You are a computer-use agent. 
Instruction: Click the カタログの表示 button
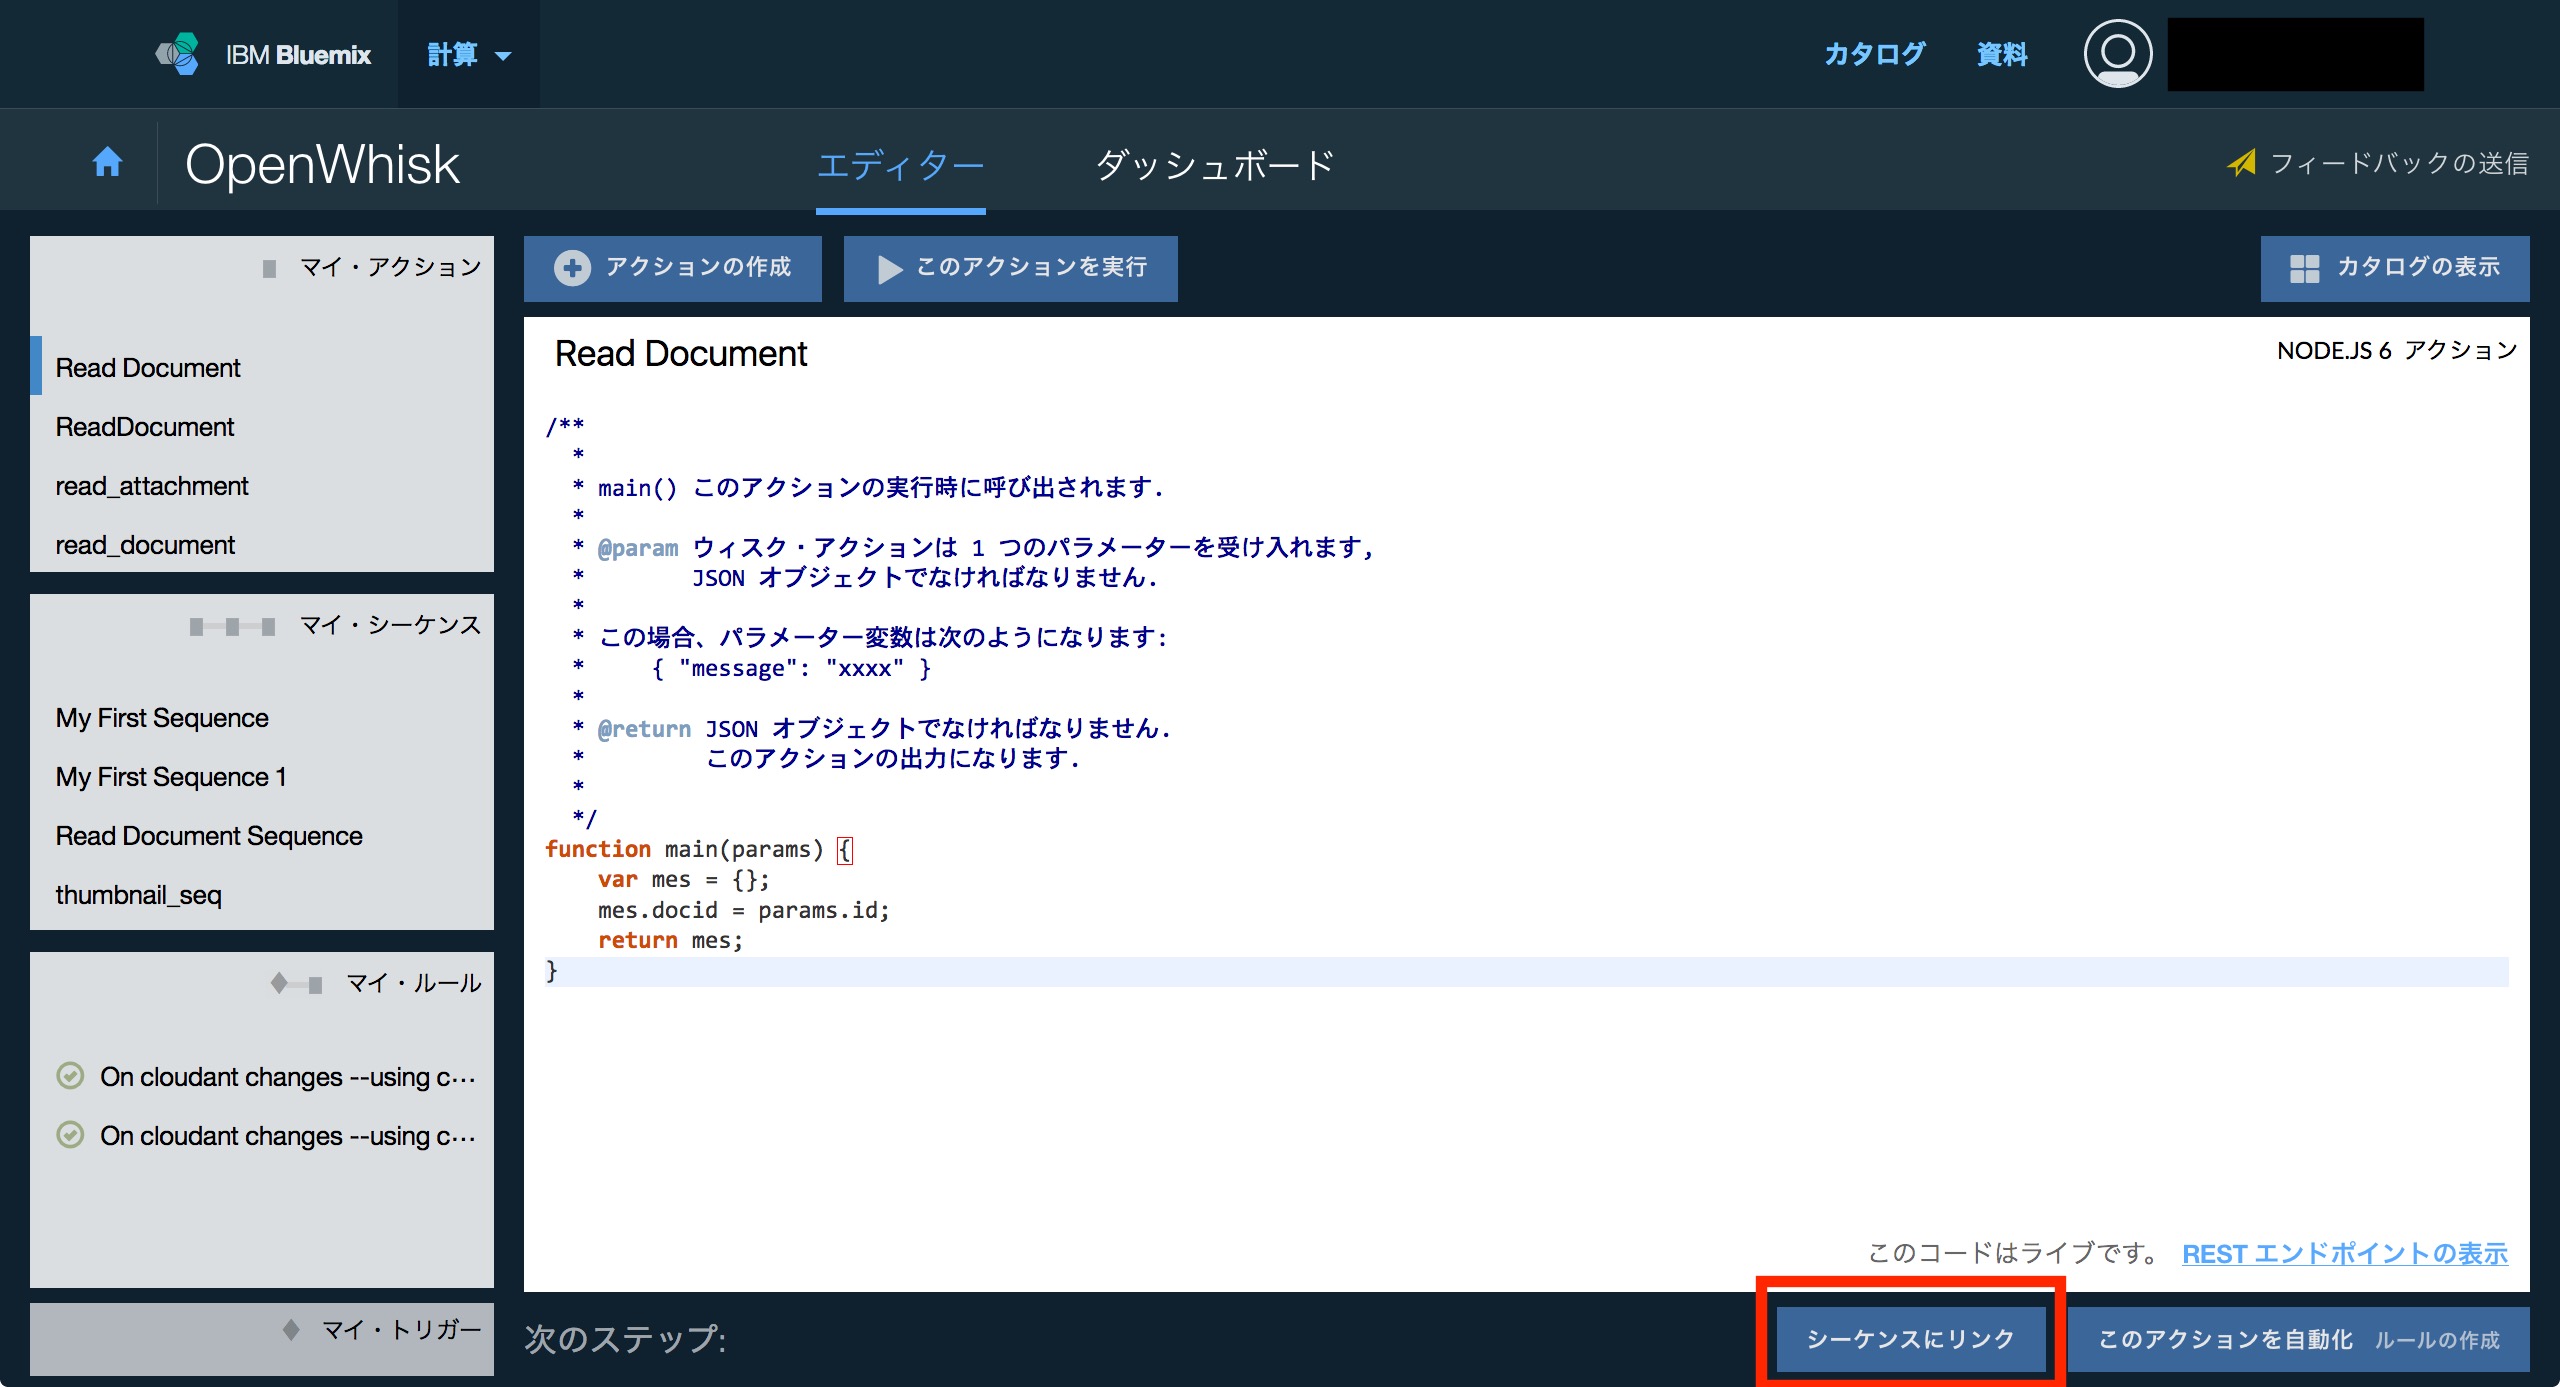pos(2395,268)
